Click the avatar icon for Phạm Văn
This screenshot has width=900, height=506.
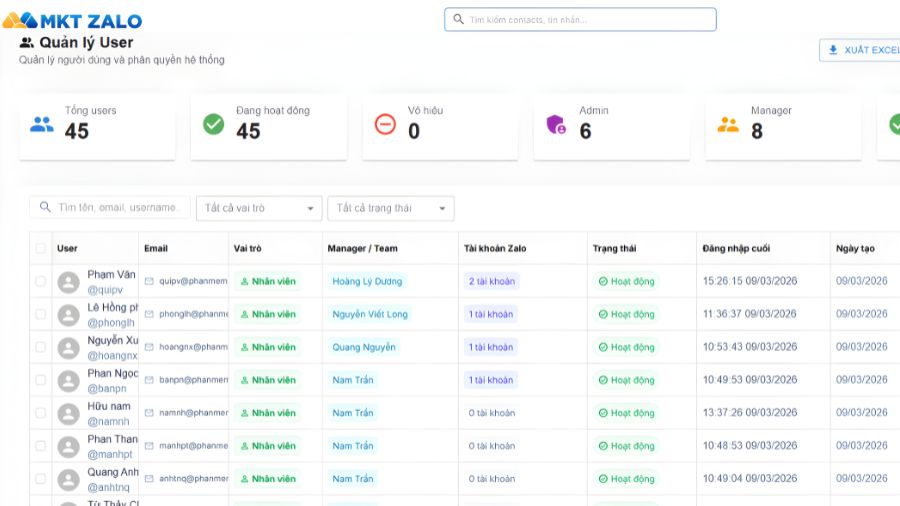[x=68, y=282]
